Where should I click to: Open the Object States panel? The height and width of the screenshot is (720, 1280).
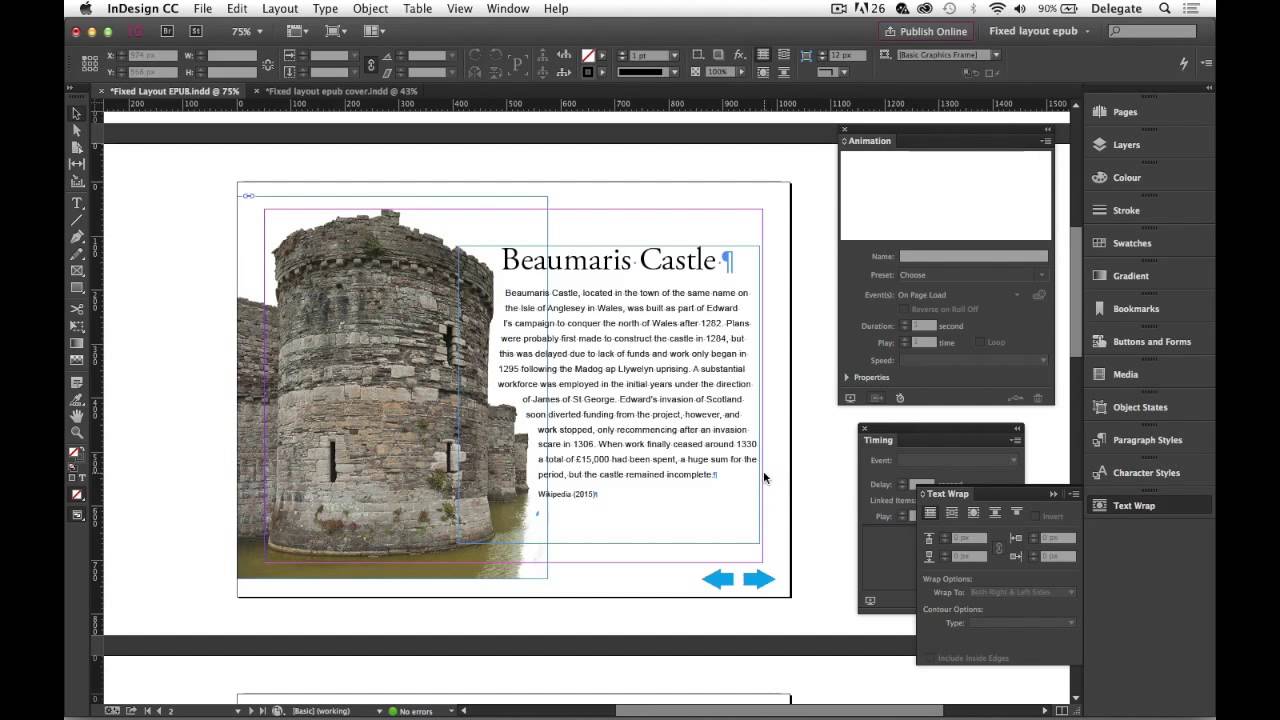tap(1148, 407)
